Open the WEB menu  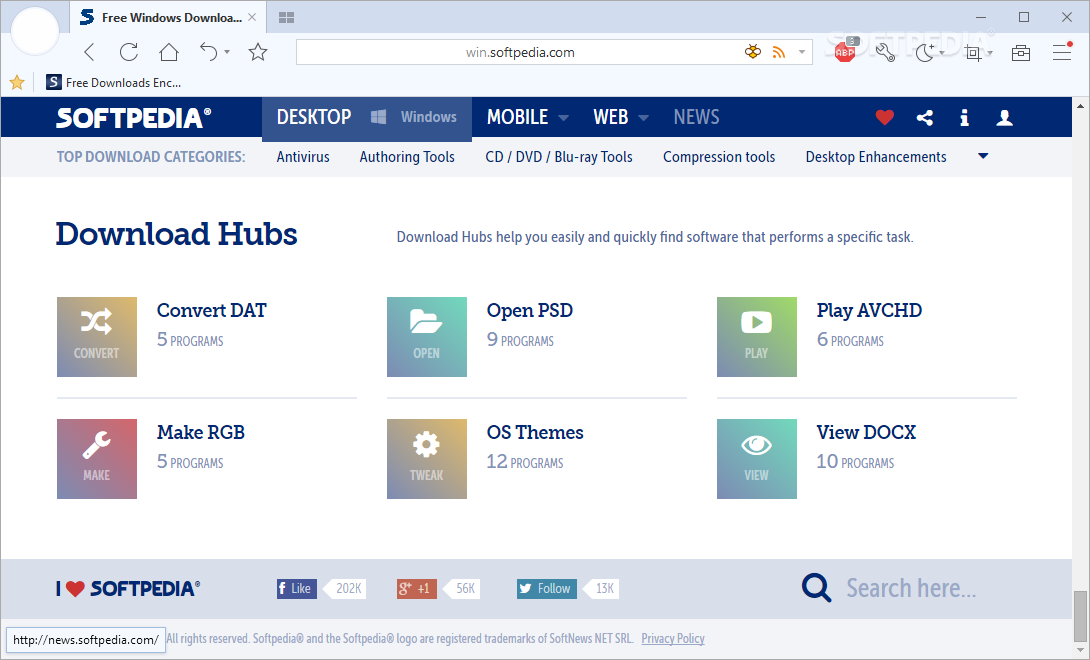pyautogui.click(x=610, y=117)
